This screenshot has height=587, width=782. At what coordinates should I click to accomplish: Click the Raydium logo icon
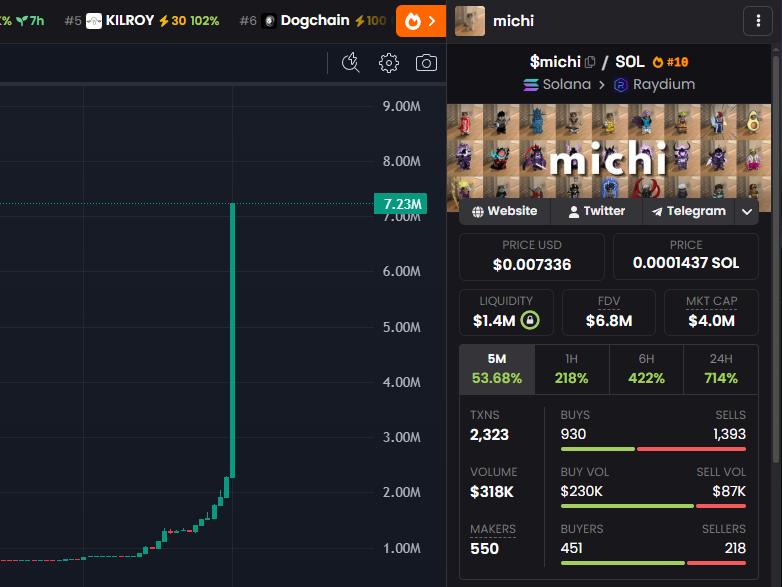pyautogui.click(x=620, y=85)
